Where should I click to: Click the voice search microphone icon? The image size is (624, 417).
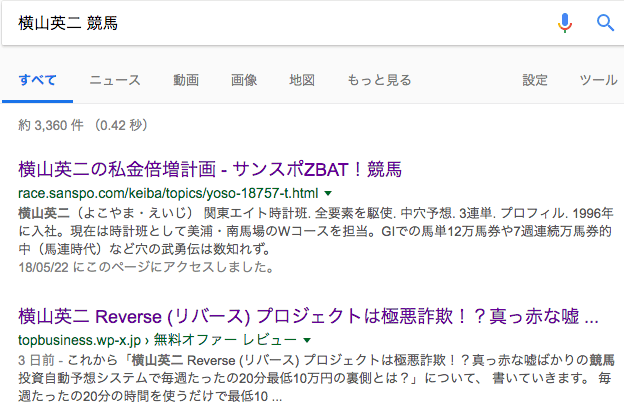click(x=565, y=23)
